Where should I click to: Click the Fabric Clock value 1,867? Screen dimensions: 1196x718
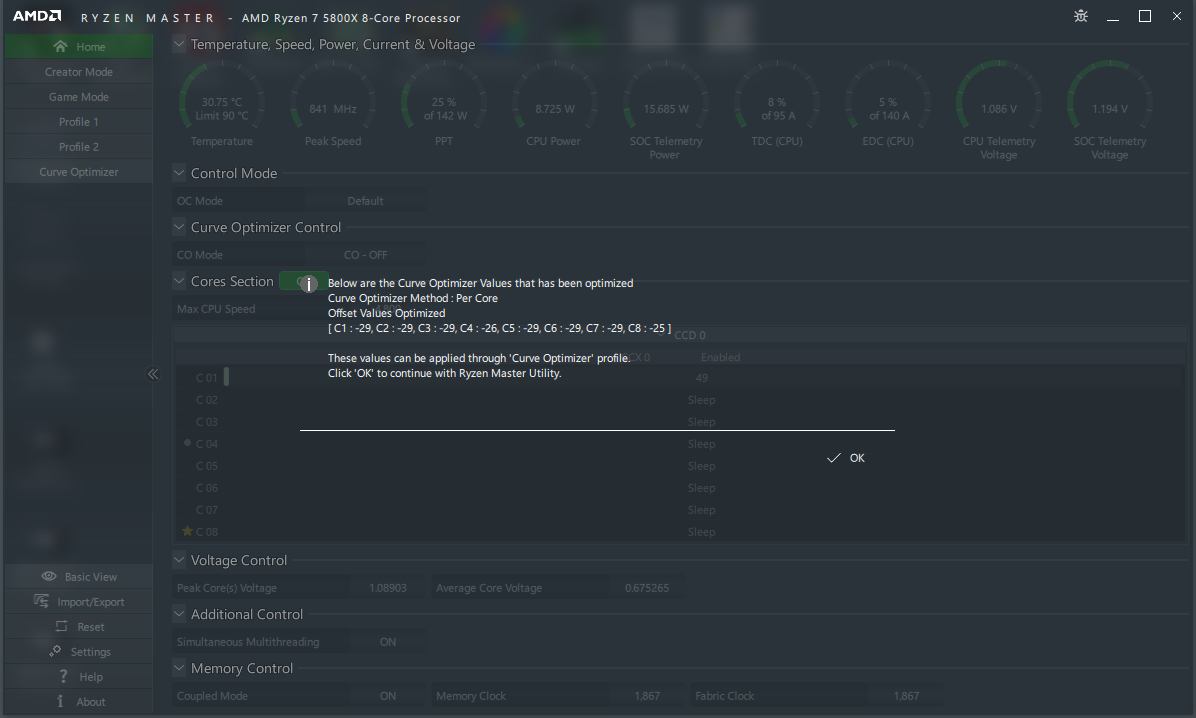(906, 696)
